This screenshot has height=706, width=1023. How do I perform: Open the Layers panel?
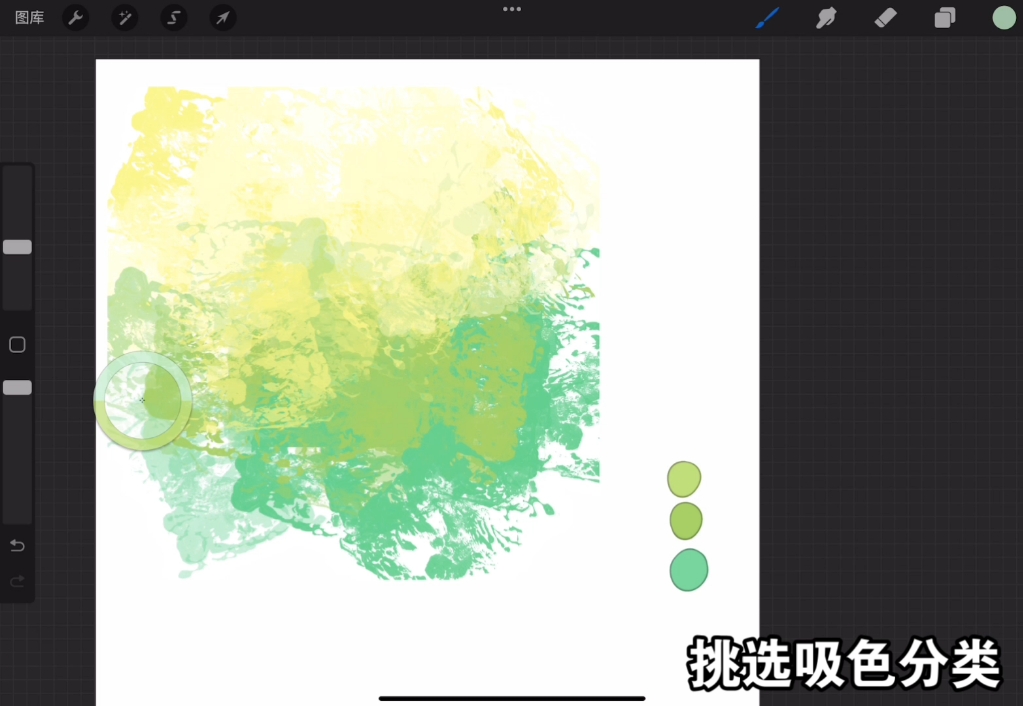pyautogui.click(x=945, y=18)
